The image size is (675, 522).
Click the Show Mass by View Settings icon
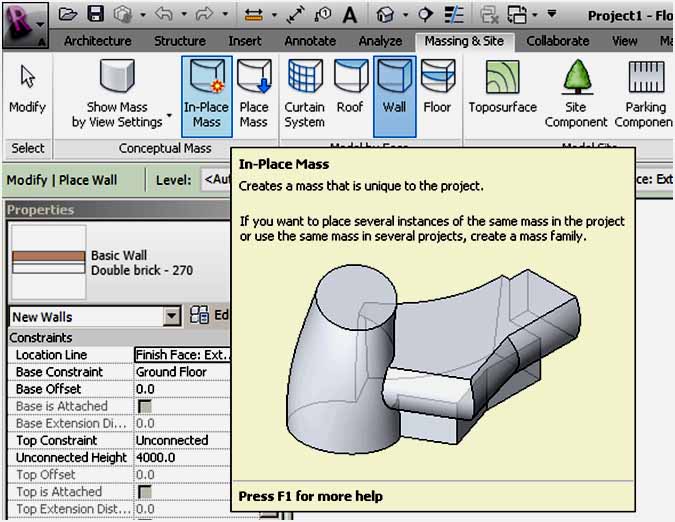click(x=117, y=94)
